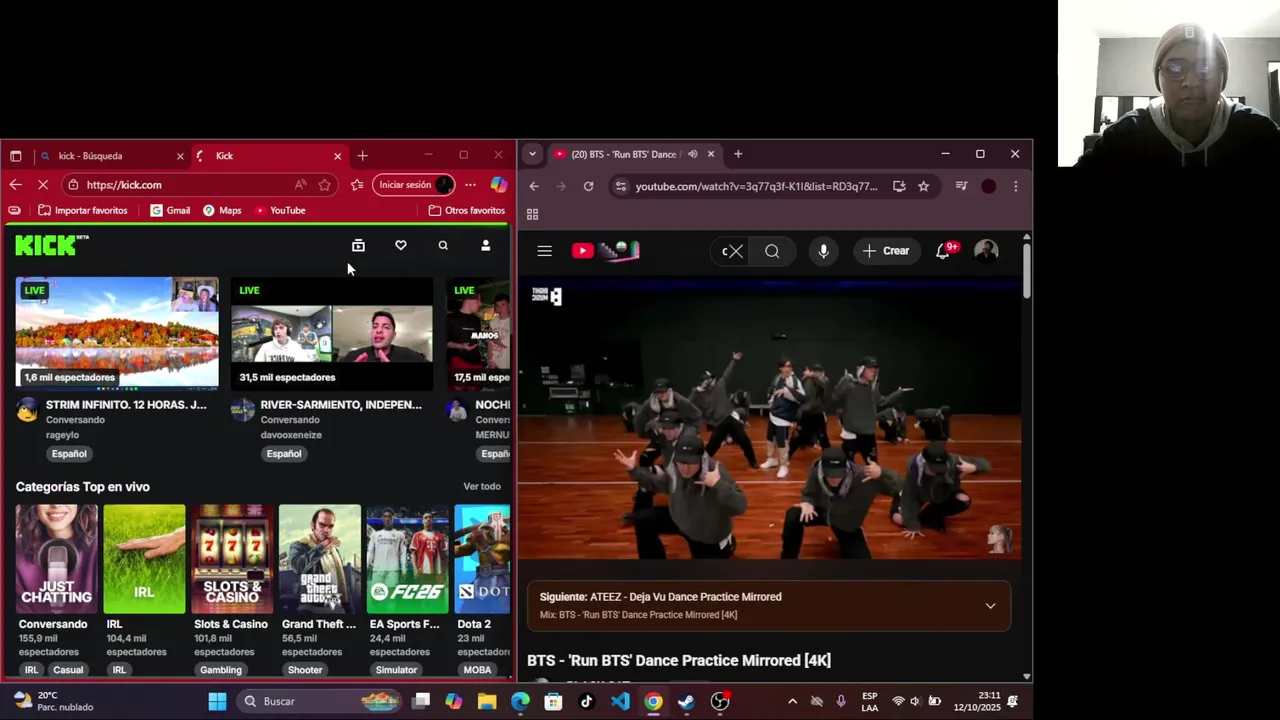Expand Chrome tab search dropdown
Screen dimensions: 1280x720
coord(532,154)
